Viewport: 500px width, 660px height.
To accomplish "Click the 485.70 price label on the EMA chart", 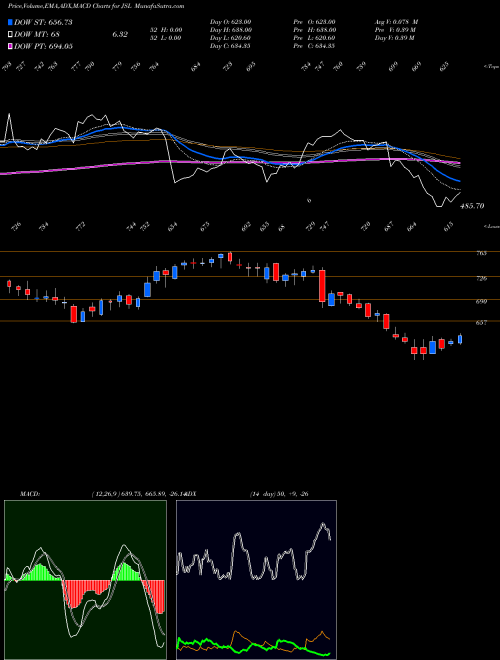I will coord(472,206).
